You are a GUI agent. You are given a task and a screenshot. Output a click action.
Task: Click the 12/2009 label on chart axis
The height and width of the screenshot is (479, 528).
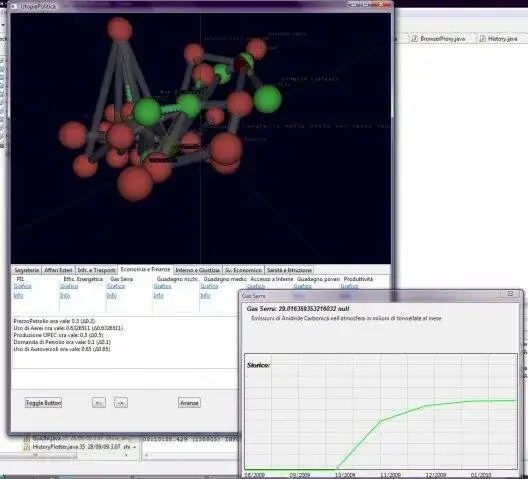tap(436, 475)
